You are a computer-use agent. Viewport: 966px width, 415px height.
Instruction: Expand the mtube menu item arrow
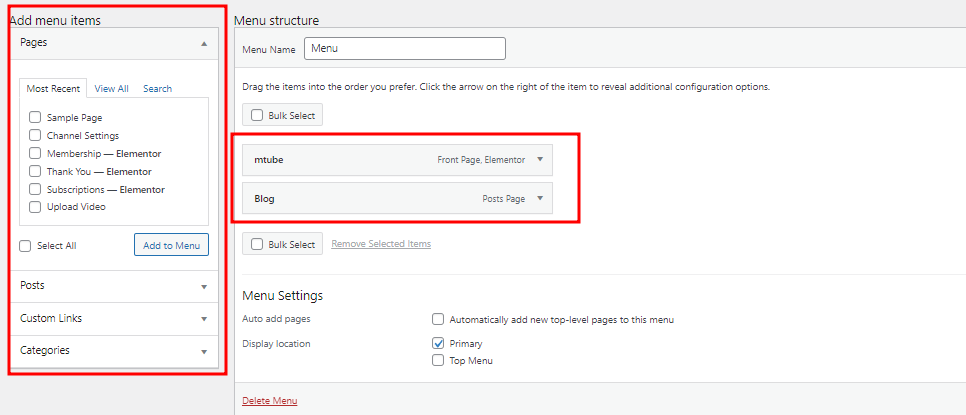540,159
